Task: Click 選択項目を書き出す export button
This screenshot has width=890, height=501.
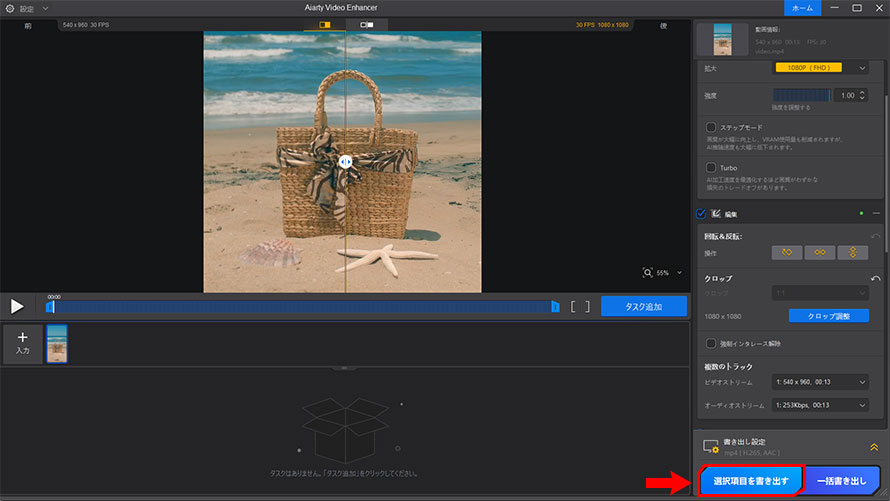Action: tap(751, 481)
